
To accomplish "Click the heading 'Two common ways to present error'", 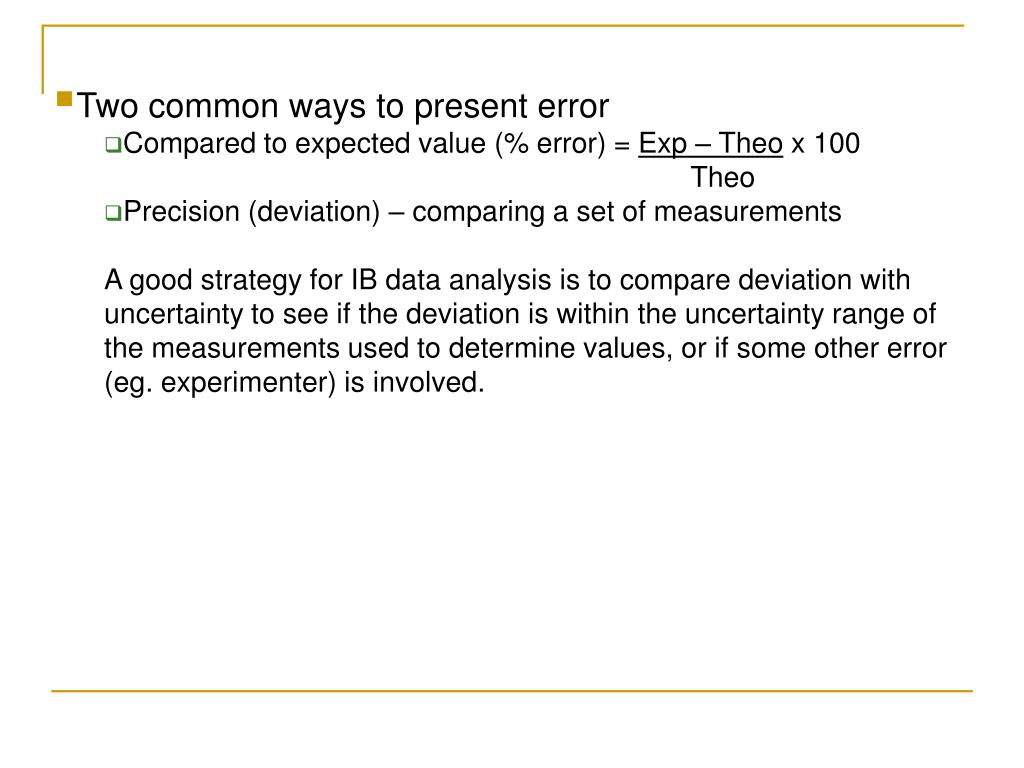I will tap(343, 106).
